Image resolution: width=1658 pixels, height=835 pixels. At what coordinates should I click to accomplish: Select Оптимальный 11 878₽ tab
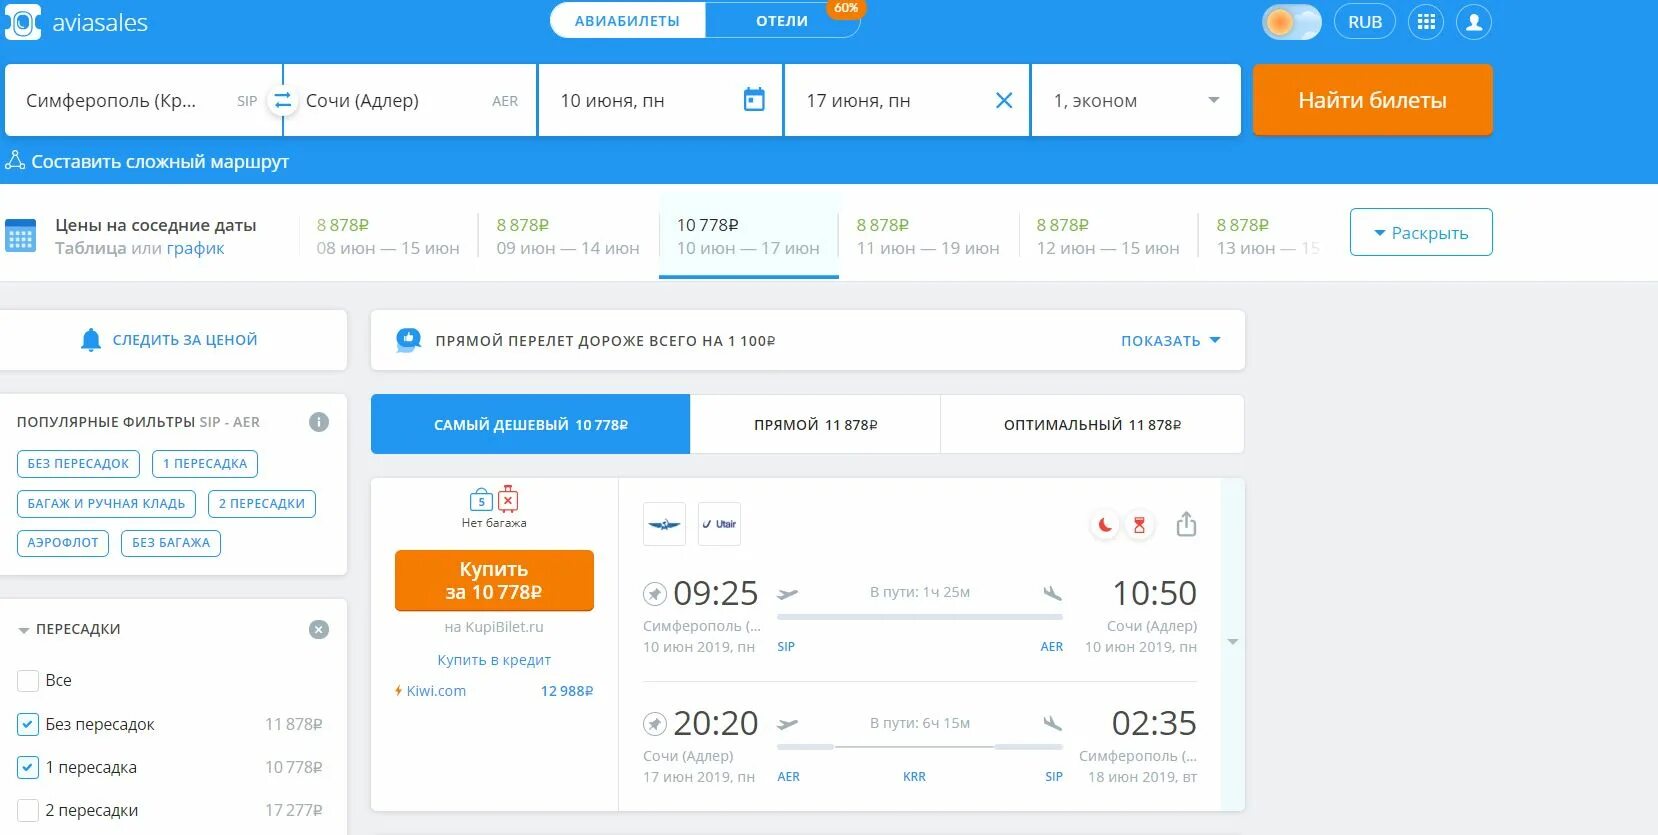click(1092, 425)
